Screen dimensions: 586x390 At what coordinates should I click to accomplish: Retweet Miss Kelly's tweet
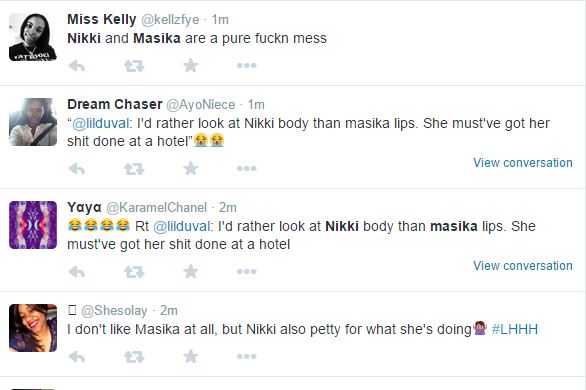click(x=134, y=66)
